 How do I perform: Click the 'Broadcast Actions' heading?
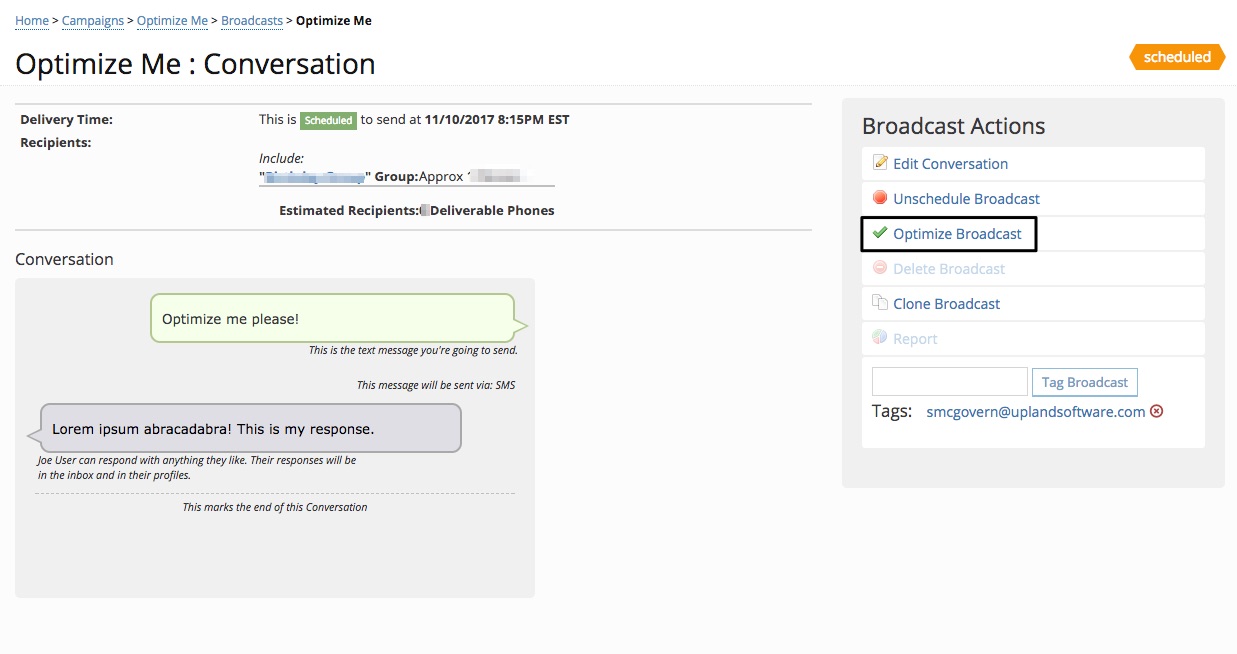pyautogui.click(x=953, y=126)
